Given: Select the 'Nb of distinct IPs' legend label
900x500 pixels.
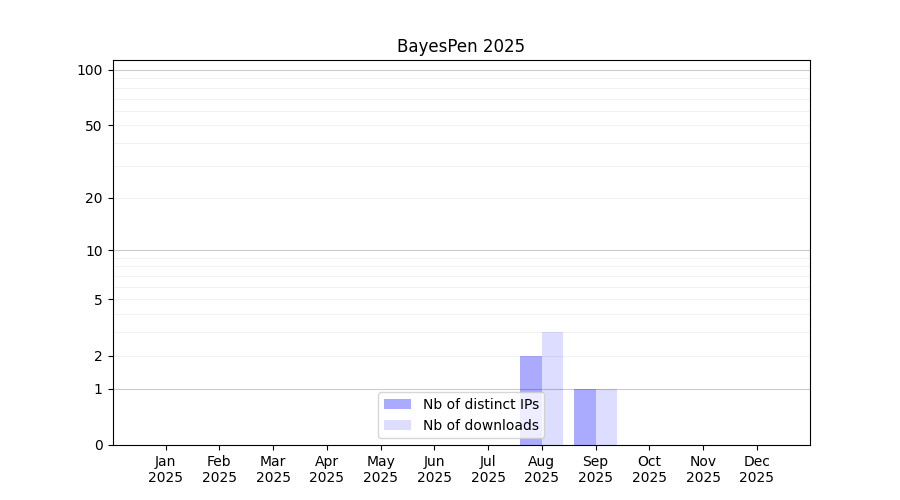Looking at the screenshot, I should (481, 404).
